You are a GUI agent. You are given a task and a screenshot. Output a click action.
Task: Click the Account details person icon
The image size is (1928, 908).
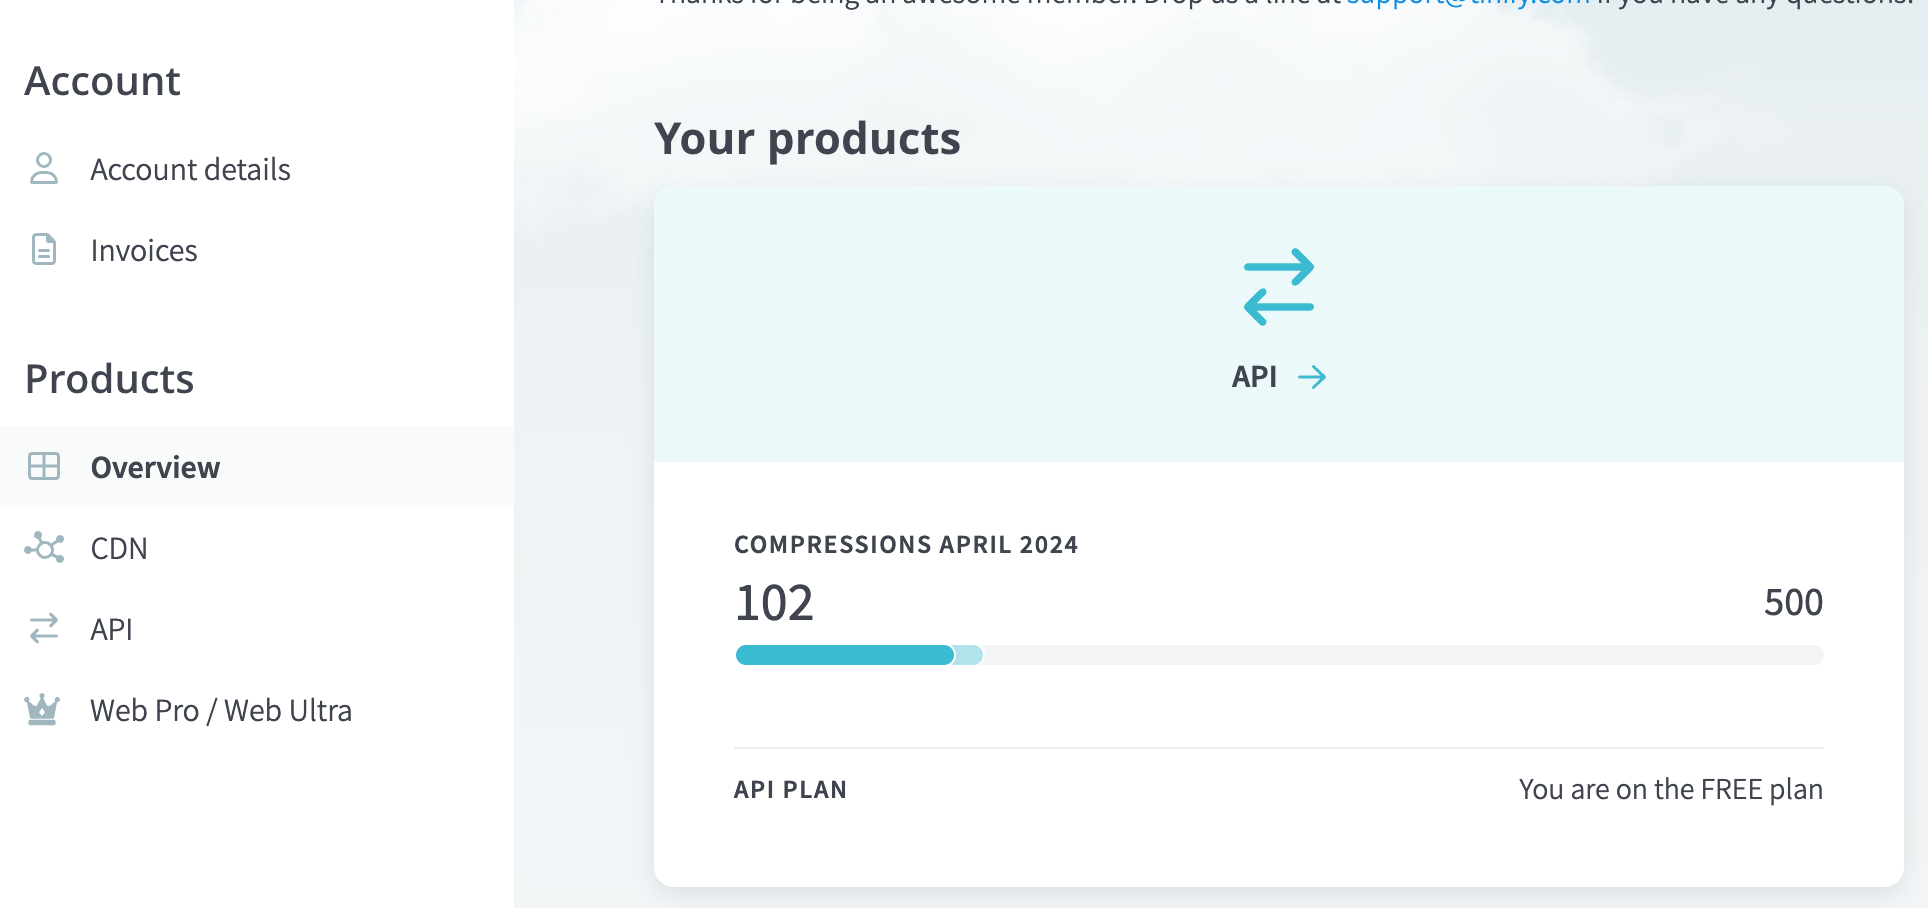coord(44,169)
